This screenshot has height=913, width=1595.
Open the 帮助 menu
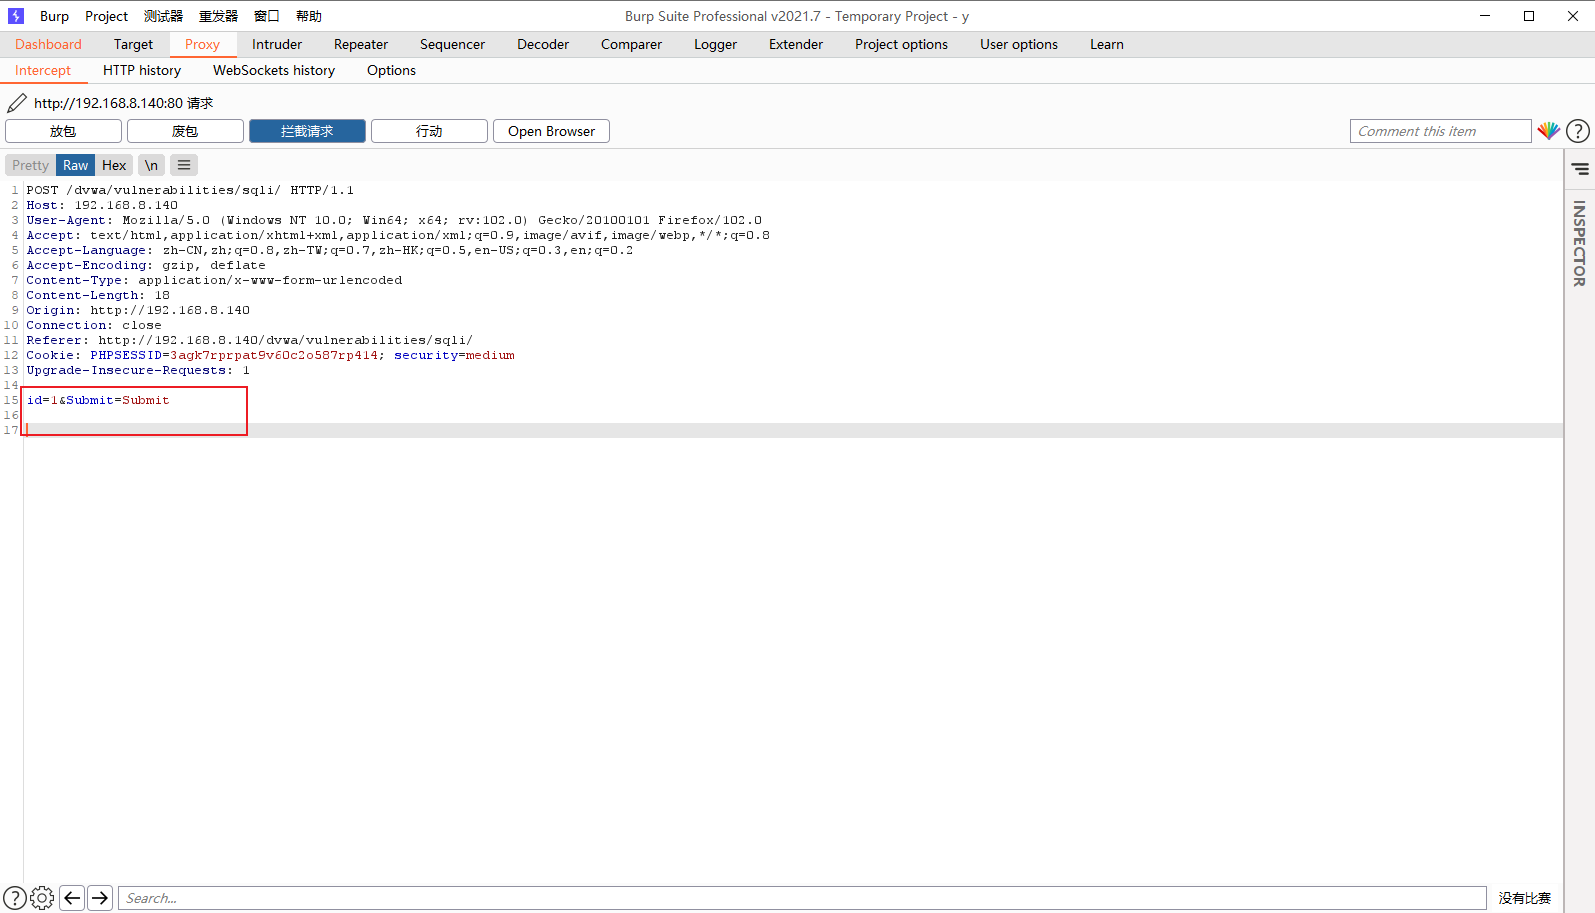click(309, 16)
